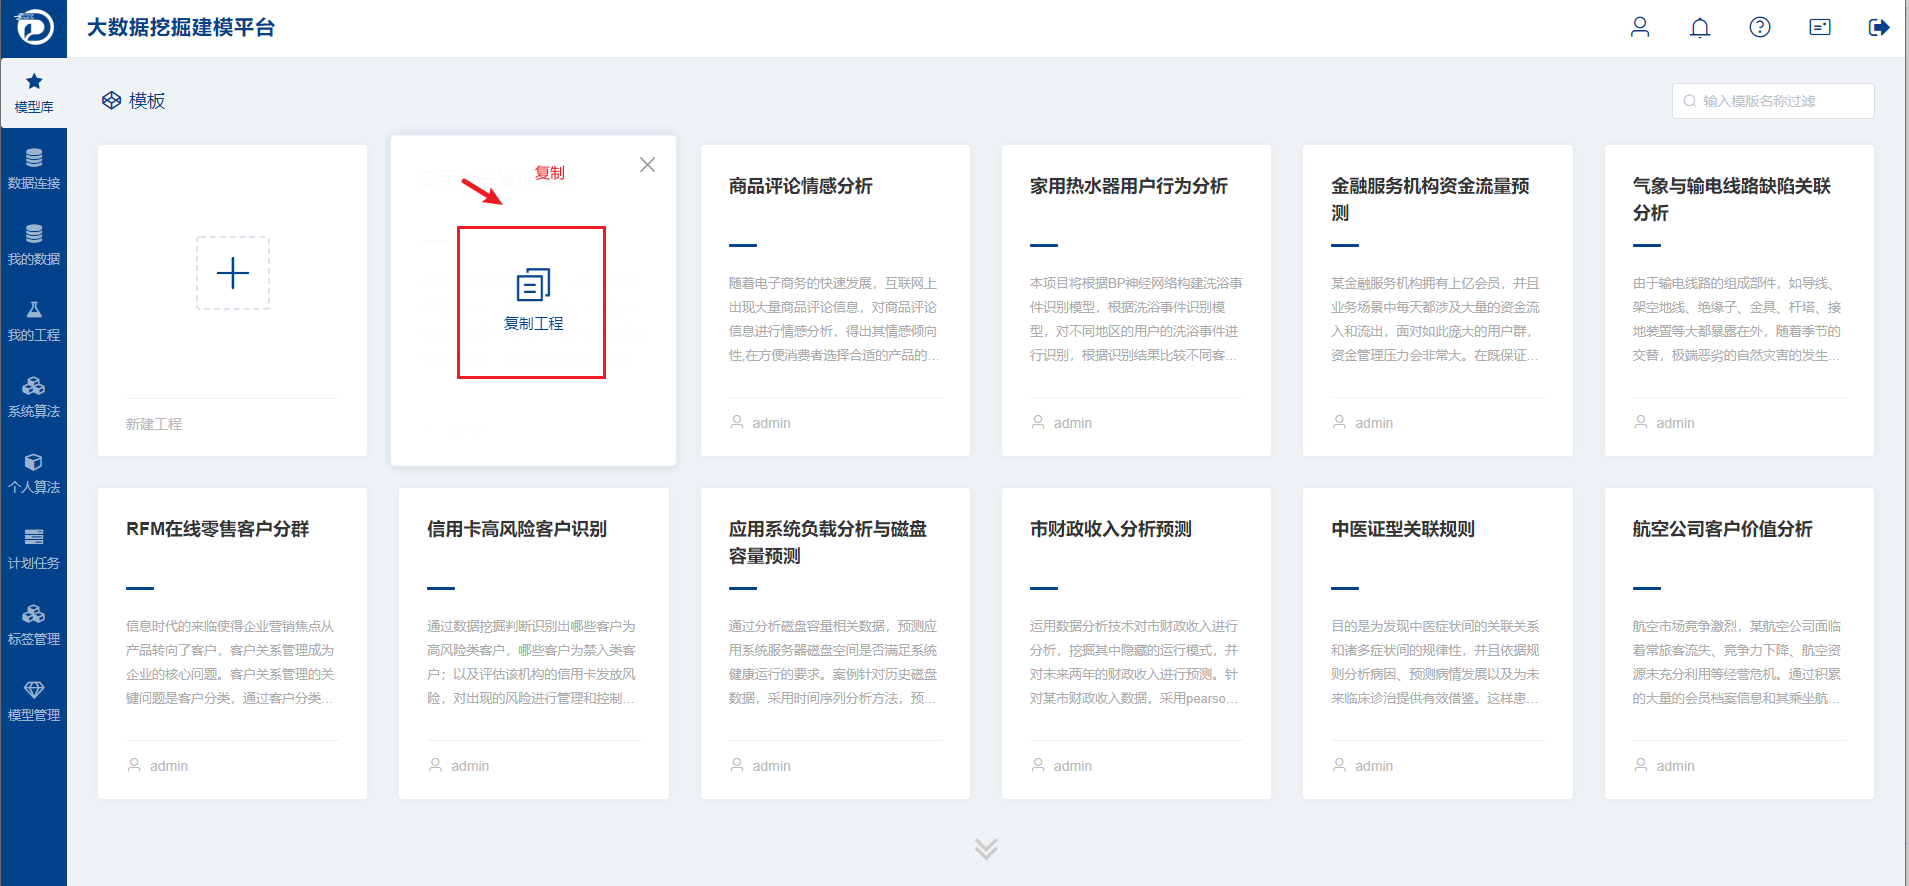Open 数据连接 in the sidebar
Image resolution: width=1909 pixels, height=886 pixels.
[34, 169]
